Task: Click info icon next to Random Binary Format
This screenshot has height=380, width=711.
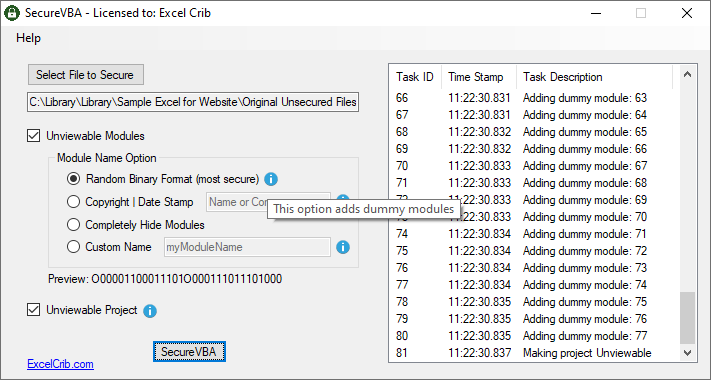Action: click(271, 179)
